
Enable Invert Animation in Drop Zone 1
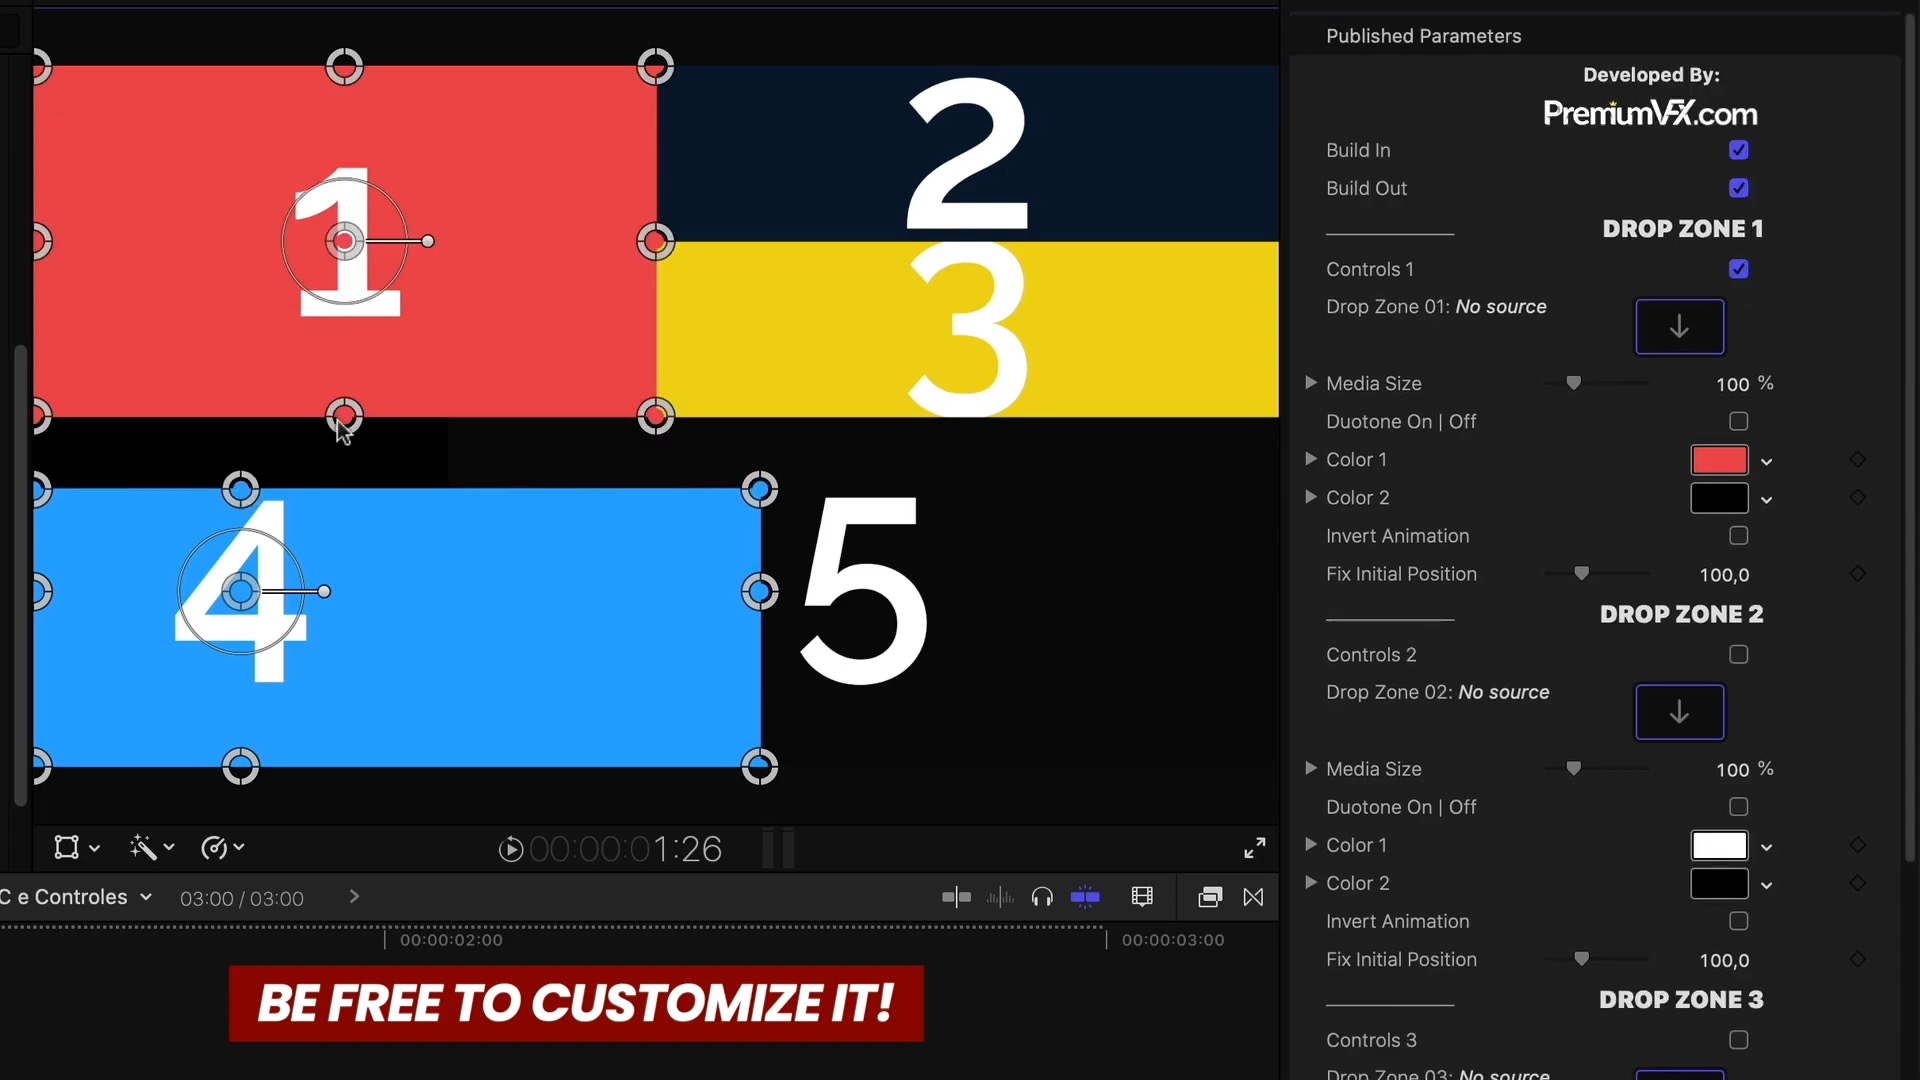pyautogui.click(x=1739, y=536)
